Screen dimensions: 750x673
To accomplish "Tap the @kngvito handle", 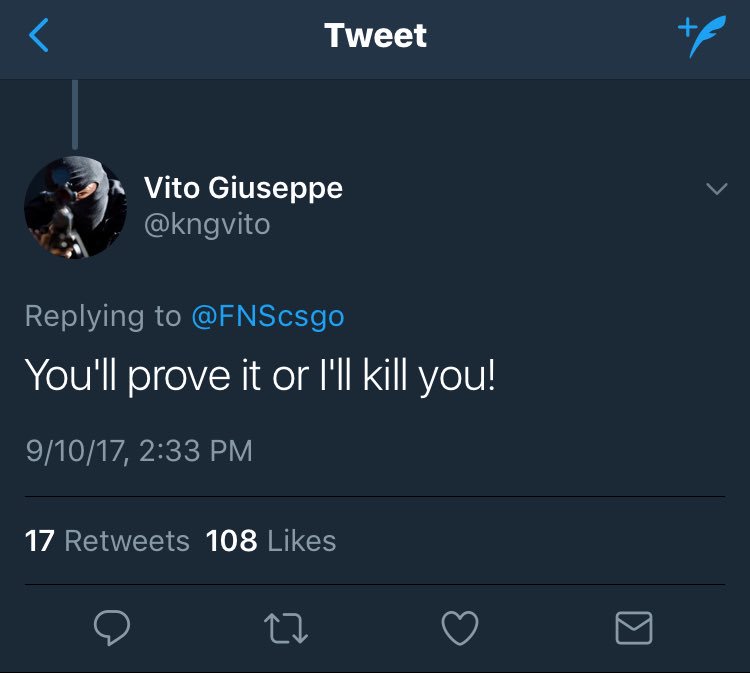I will (207, 223).
